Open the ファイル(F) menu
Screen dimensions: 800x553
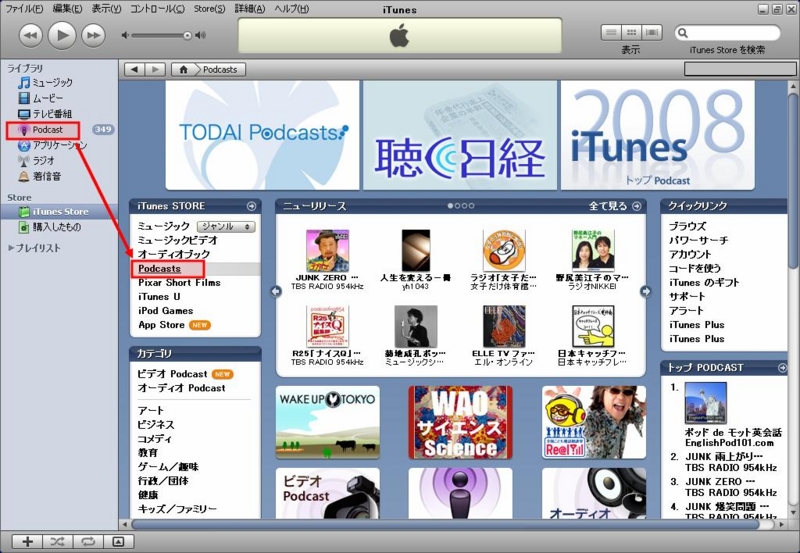[x=24, y=9]
